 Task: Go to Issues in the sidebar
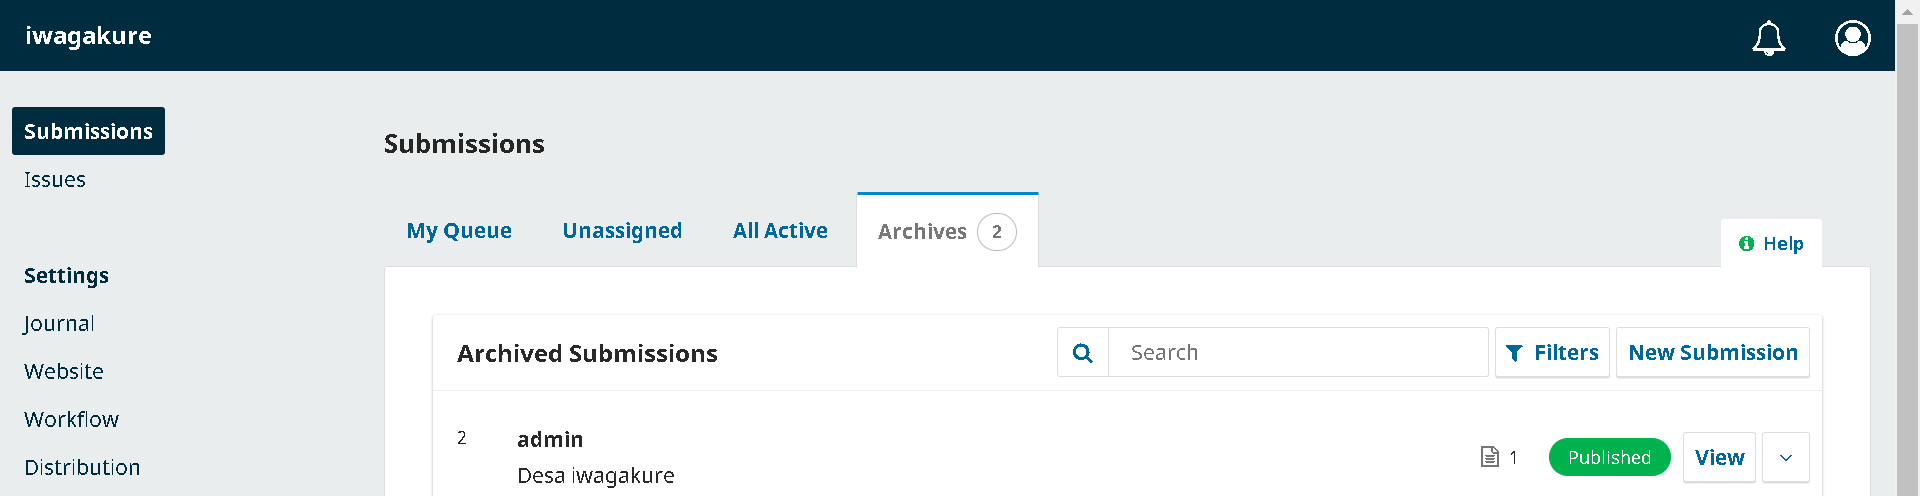pos(55,180)
